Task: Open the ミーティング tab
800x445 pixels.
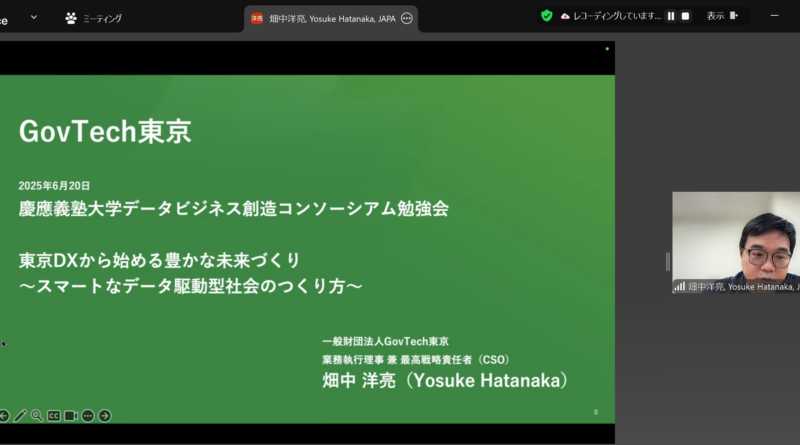Action: coord(93,18)
